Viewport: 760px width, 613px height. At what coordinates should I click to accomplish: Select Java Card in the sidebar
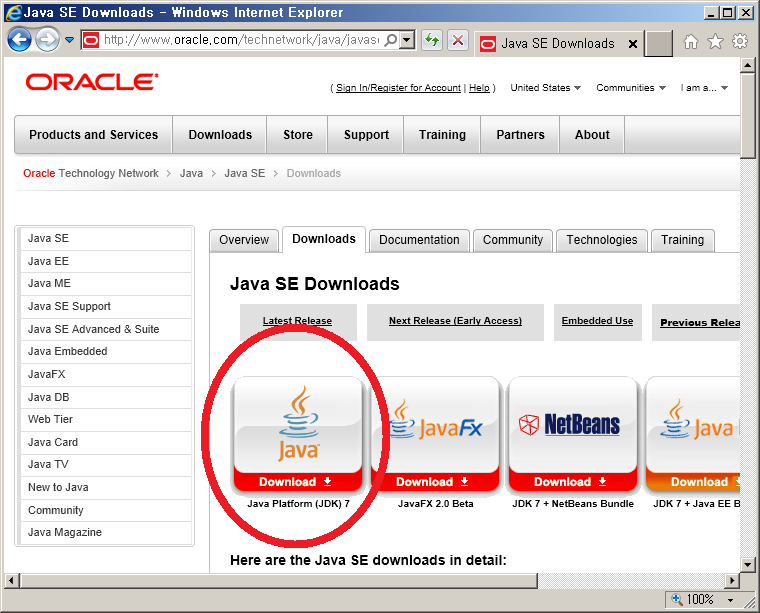(106, 442)
